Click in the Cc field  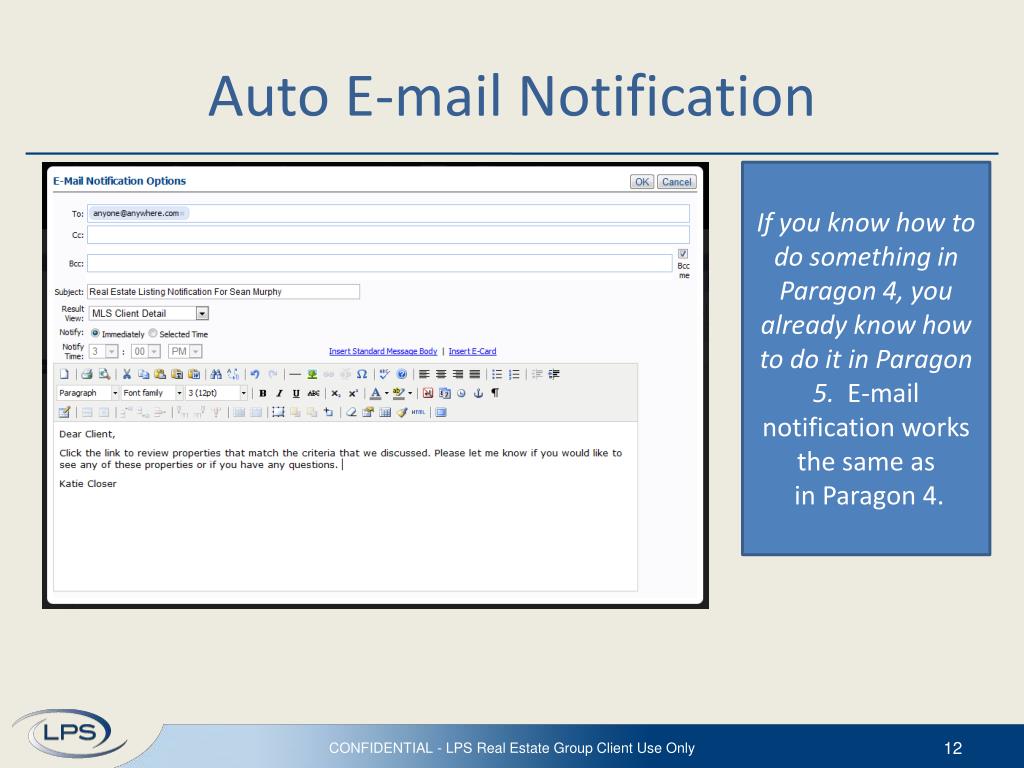[x=388, y=235]
